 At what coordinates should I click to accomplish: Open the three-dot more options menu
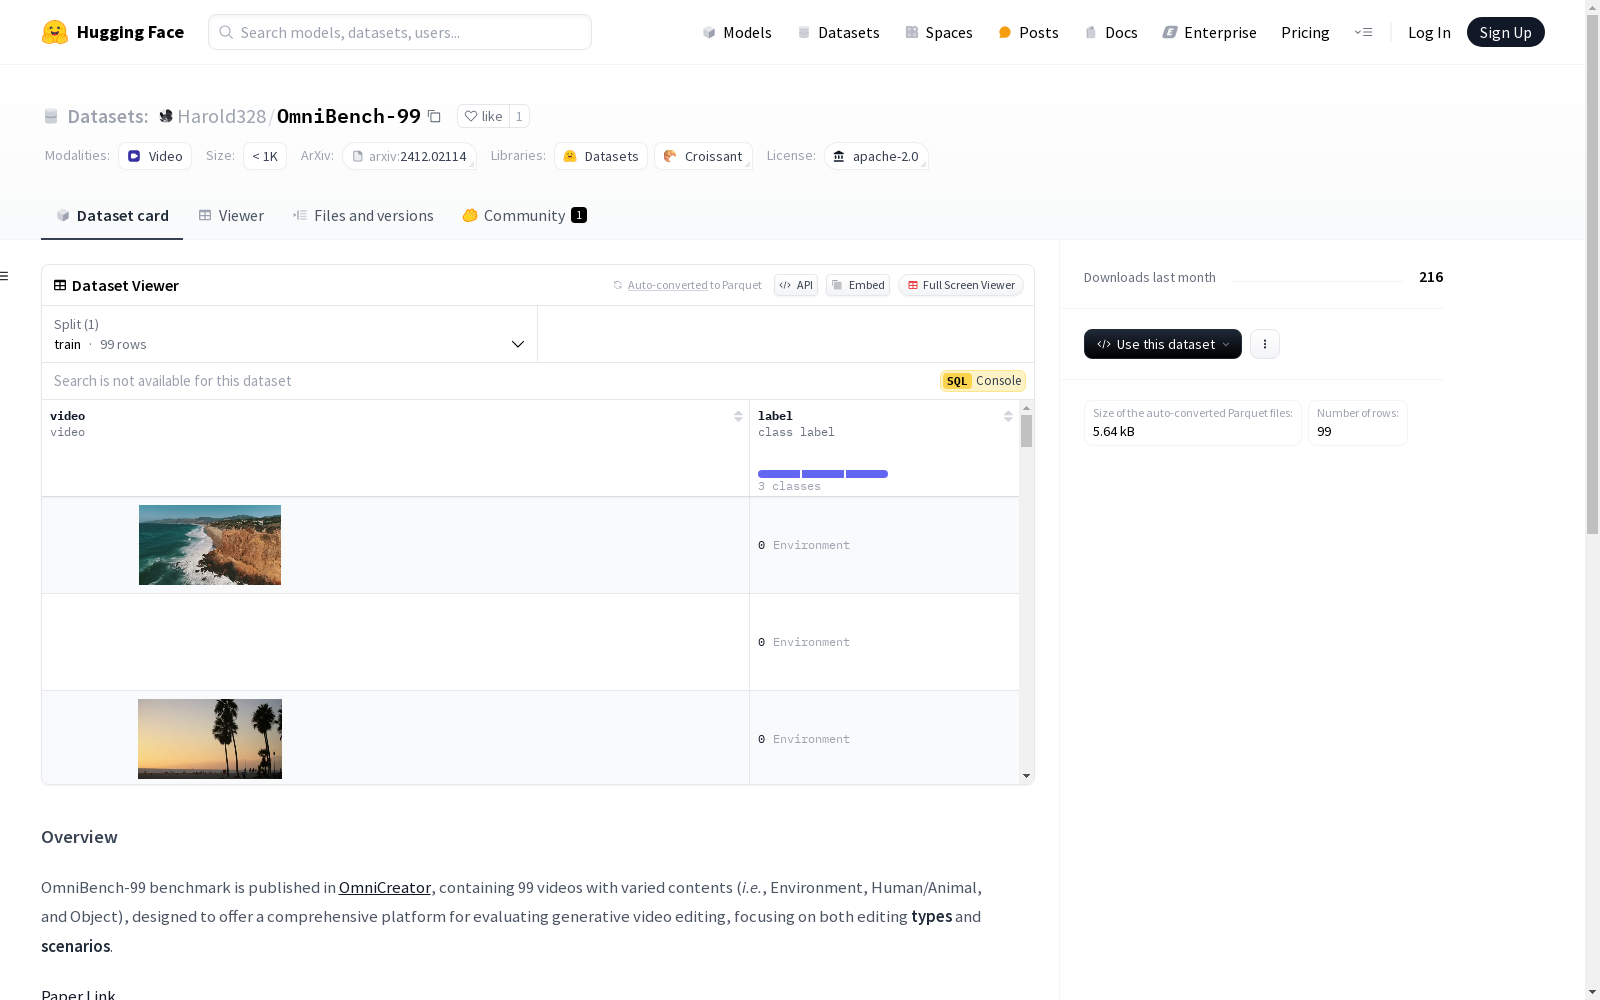pyautogui.click(x=1265, y=344)
